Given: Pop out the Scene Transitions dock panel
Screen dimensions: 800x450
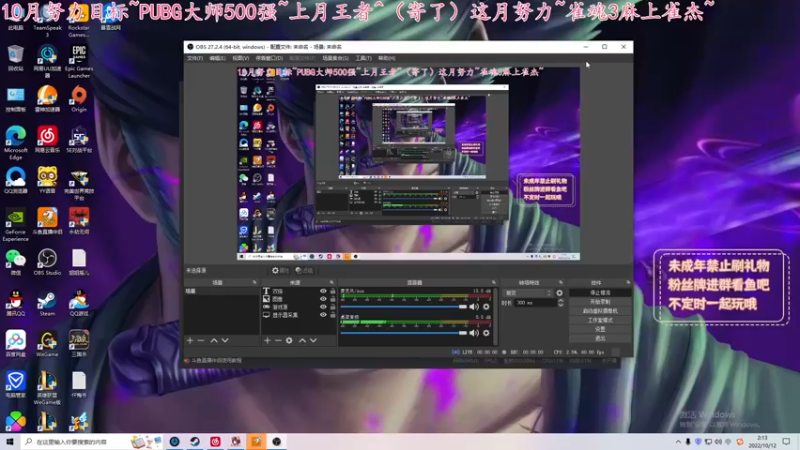Looking at the screenshot, I should 560,283.
